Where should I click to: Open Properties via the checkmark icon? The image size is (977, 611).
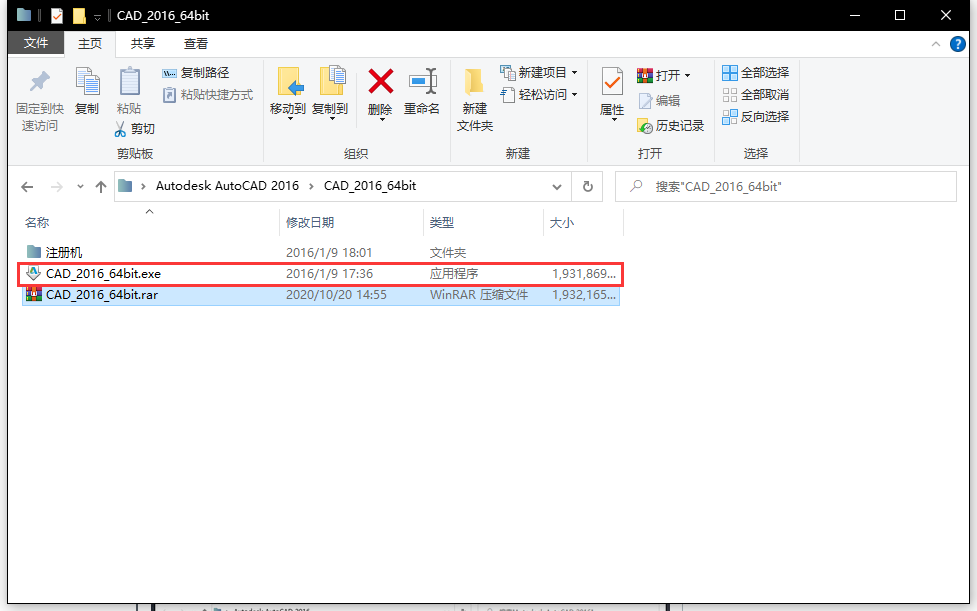coord(612,83)
